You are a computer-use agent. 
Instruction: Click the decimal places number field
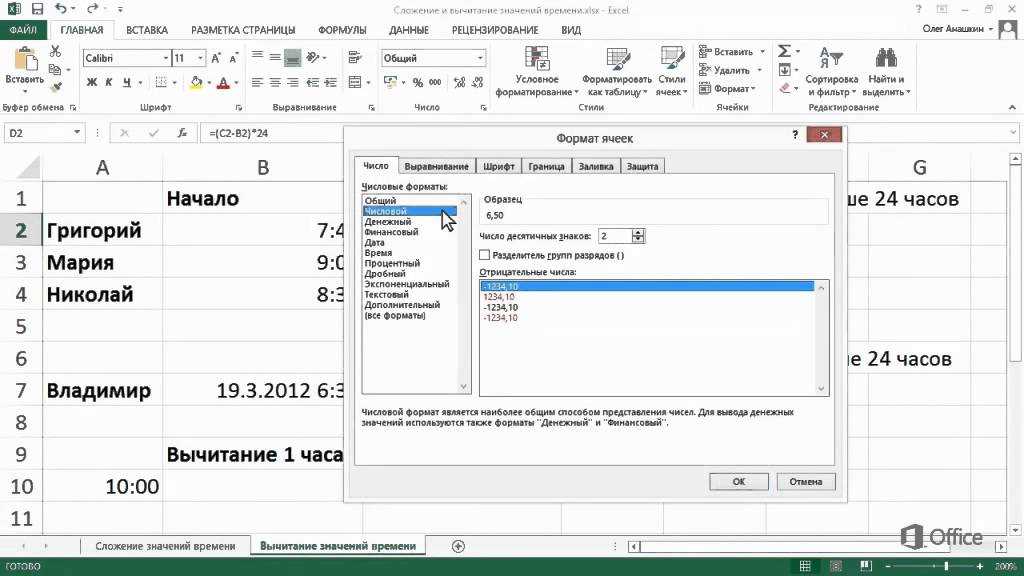tap(615, 236)
